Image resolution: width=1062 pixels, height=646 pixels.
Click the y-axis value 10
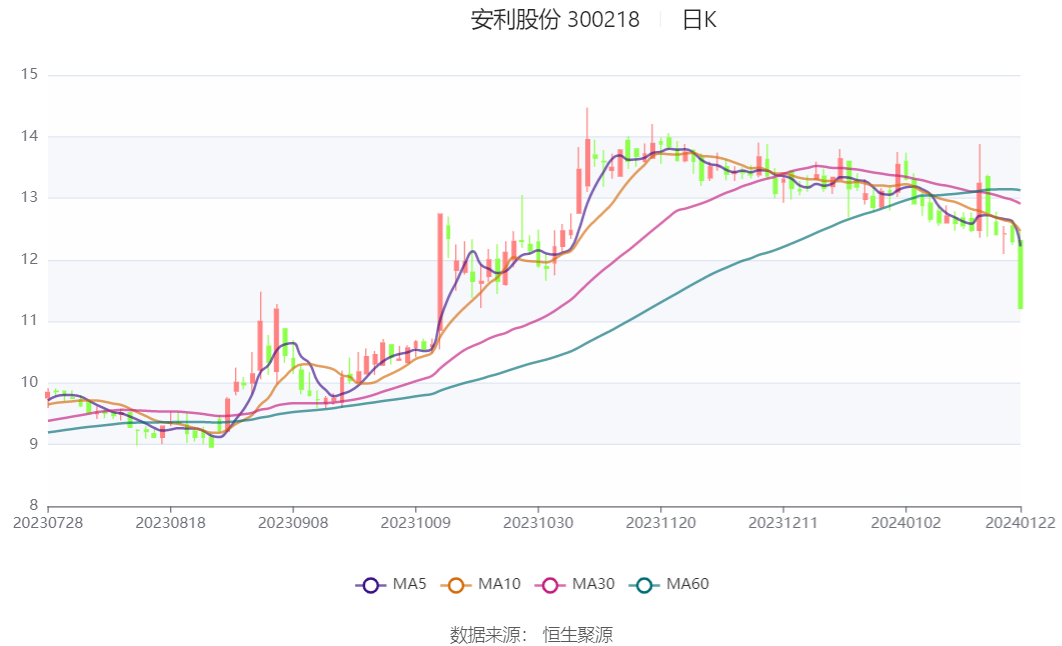pyautogui.click(x=29, y=382)
